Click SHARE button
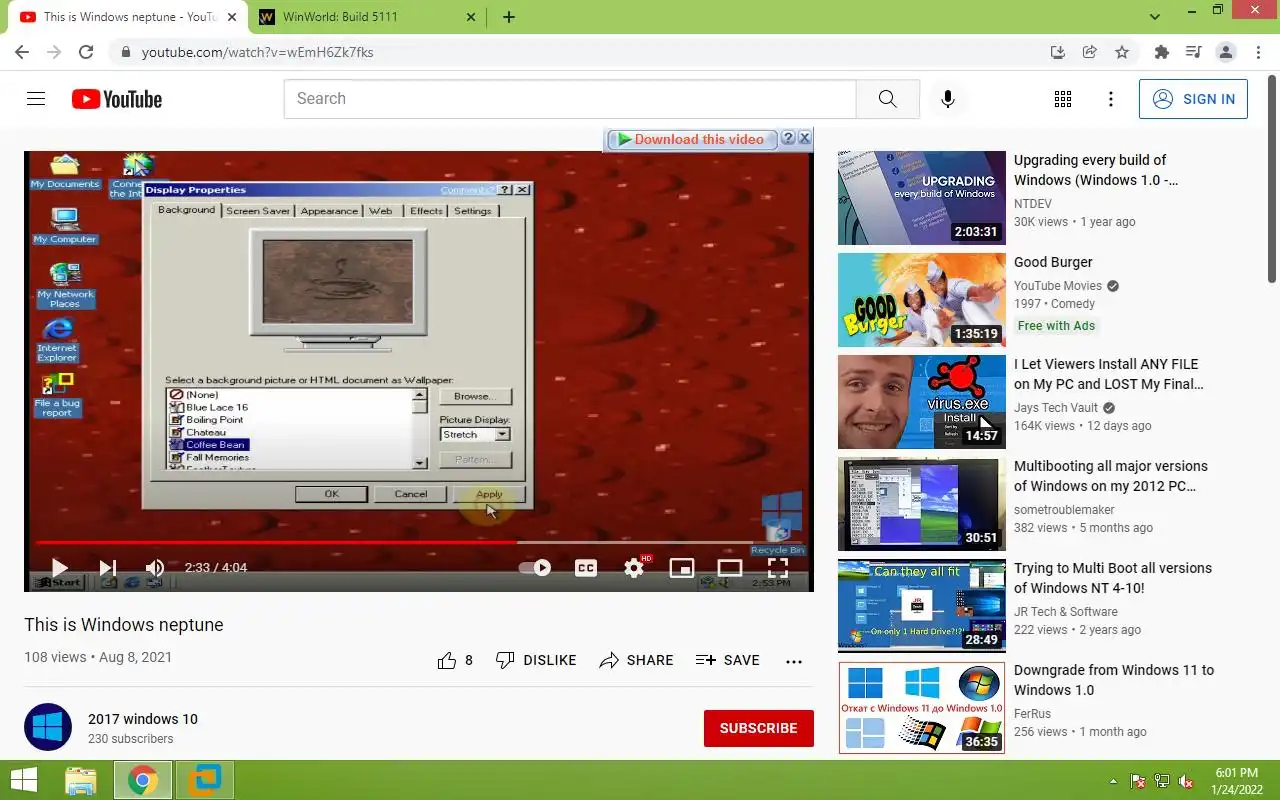1280x800 pixels. tap(636, 660)
